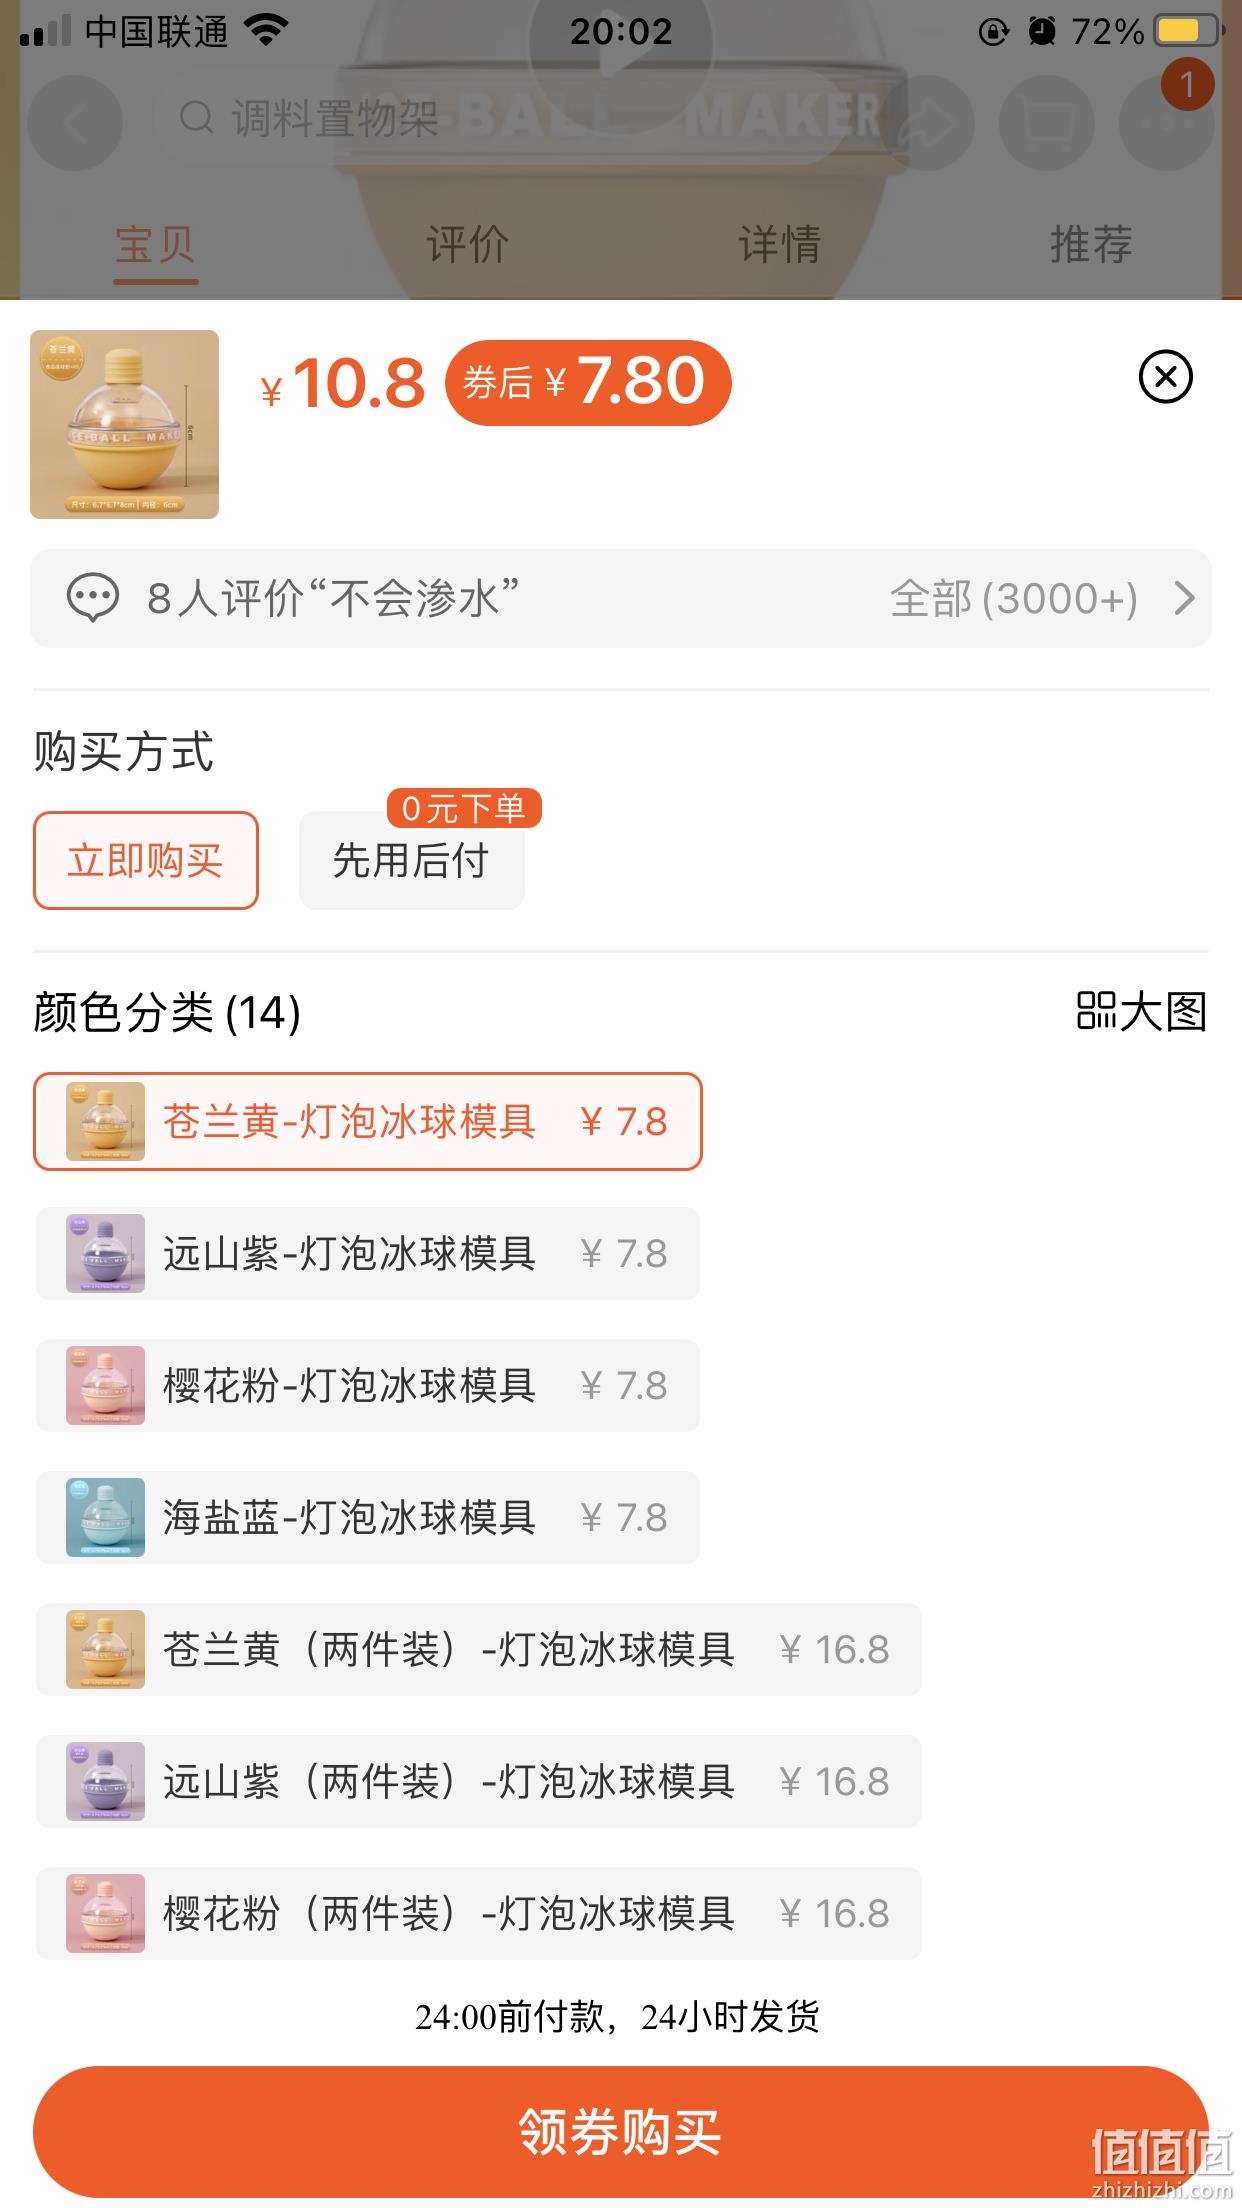Select 苍兰黄（两件装）two-pack option

point(479,1649)
